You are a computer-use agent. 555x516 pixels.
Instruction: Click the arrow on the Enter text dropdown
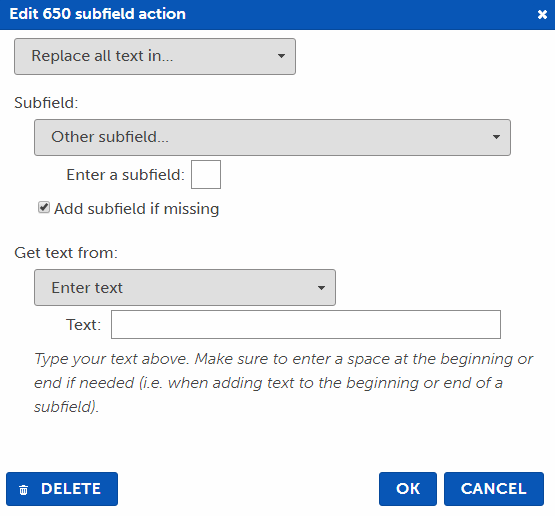[x=321, y=288]
